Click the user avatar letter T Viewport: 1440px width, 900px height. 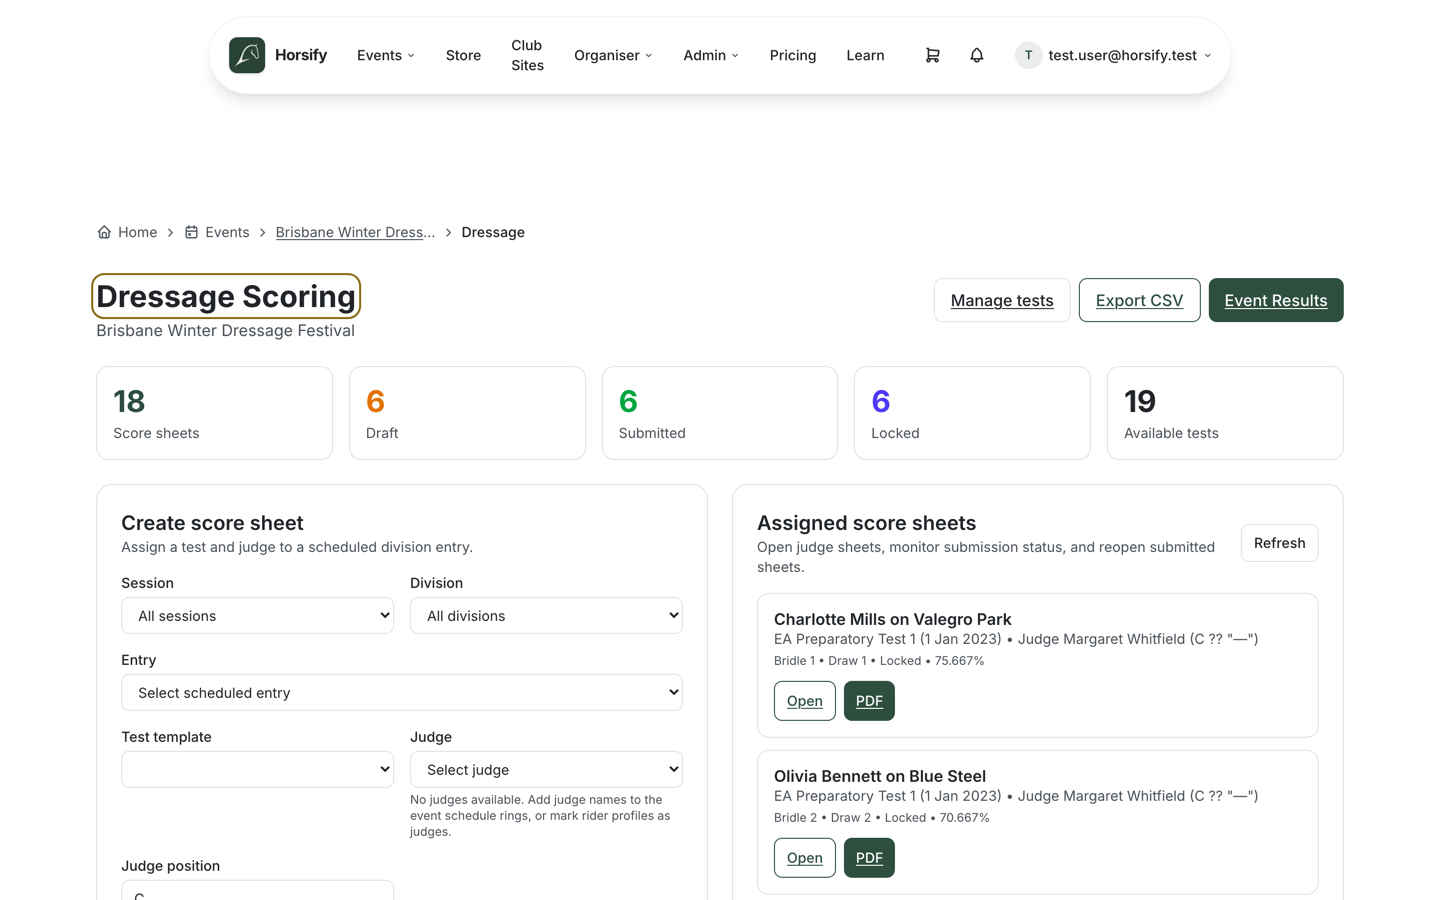[x=1028, y=55]
